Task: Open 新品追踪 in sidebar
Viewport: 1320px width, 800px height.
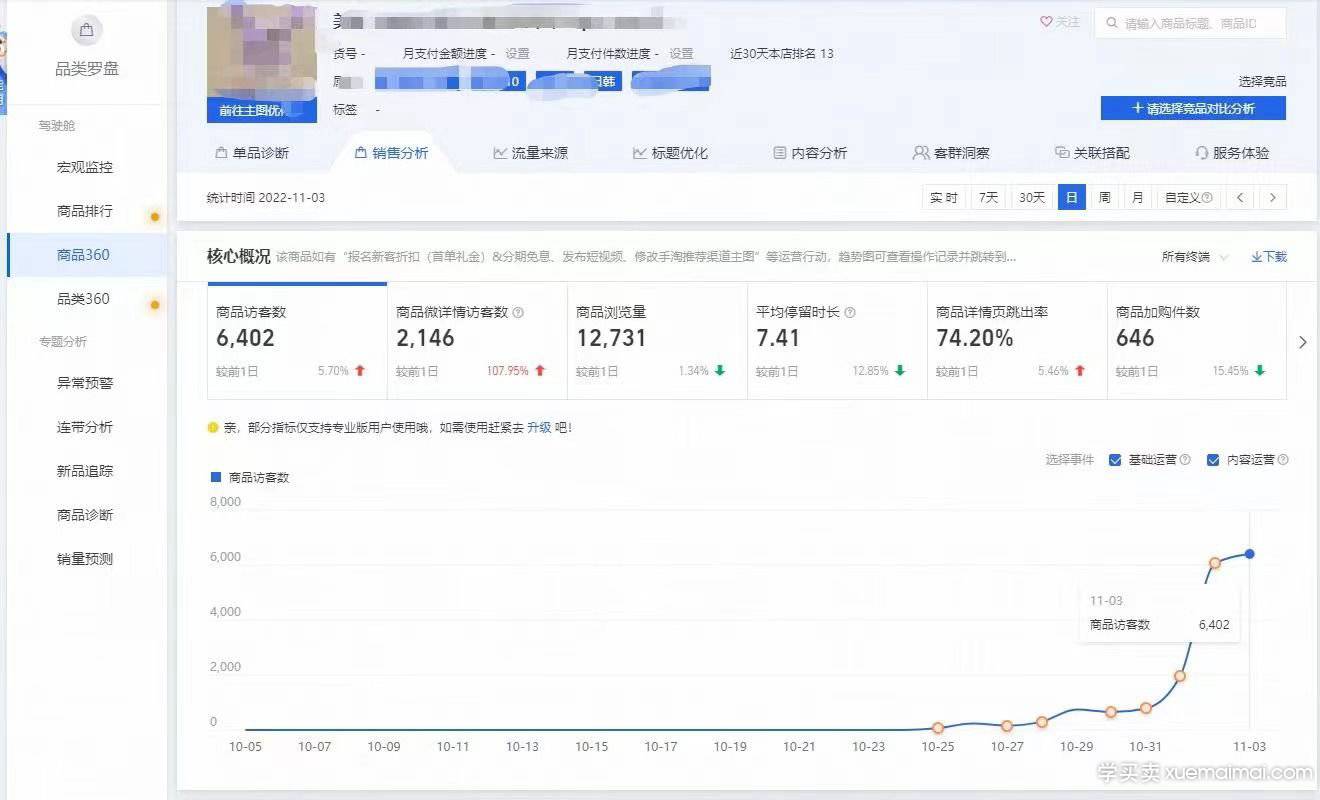Action: click(x=85, y=471)
